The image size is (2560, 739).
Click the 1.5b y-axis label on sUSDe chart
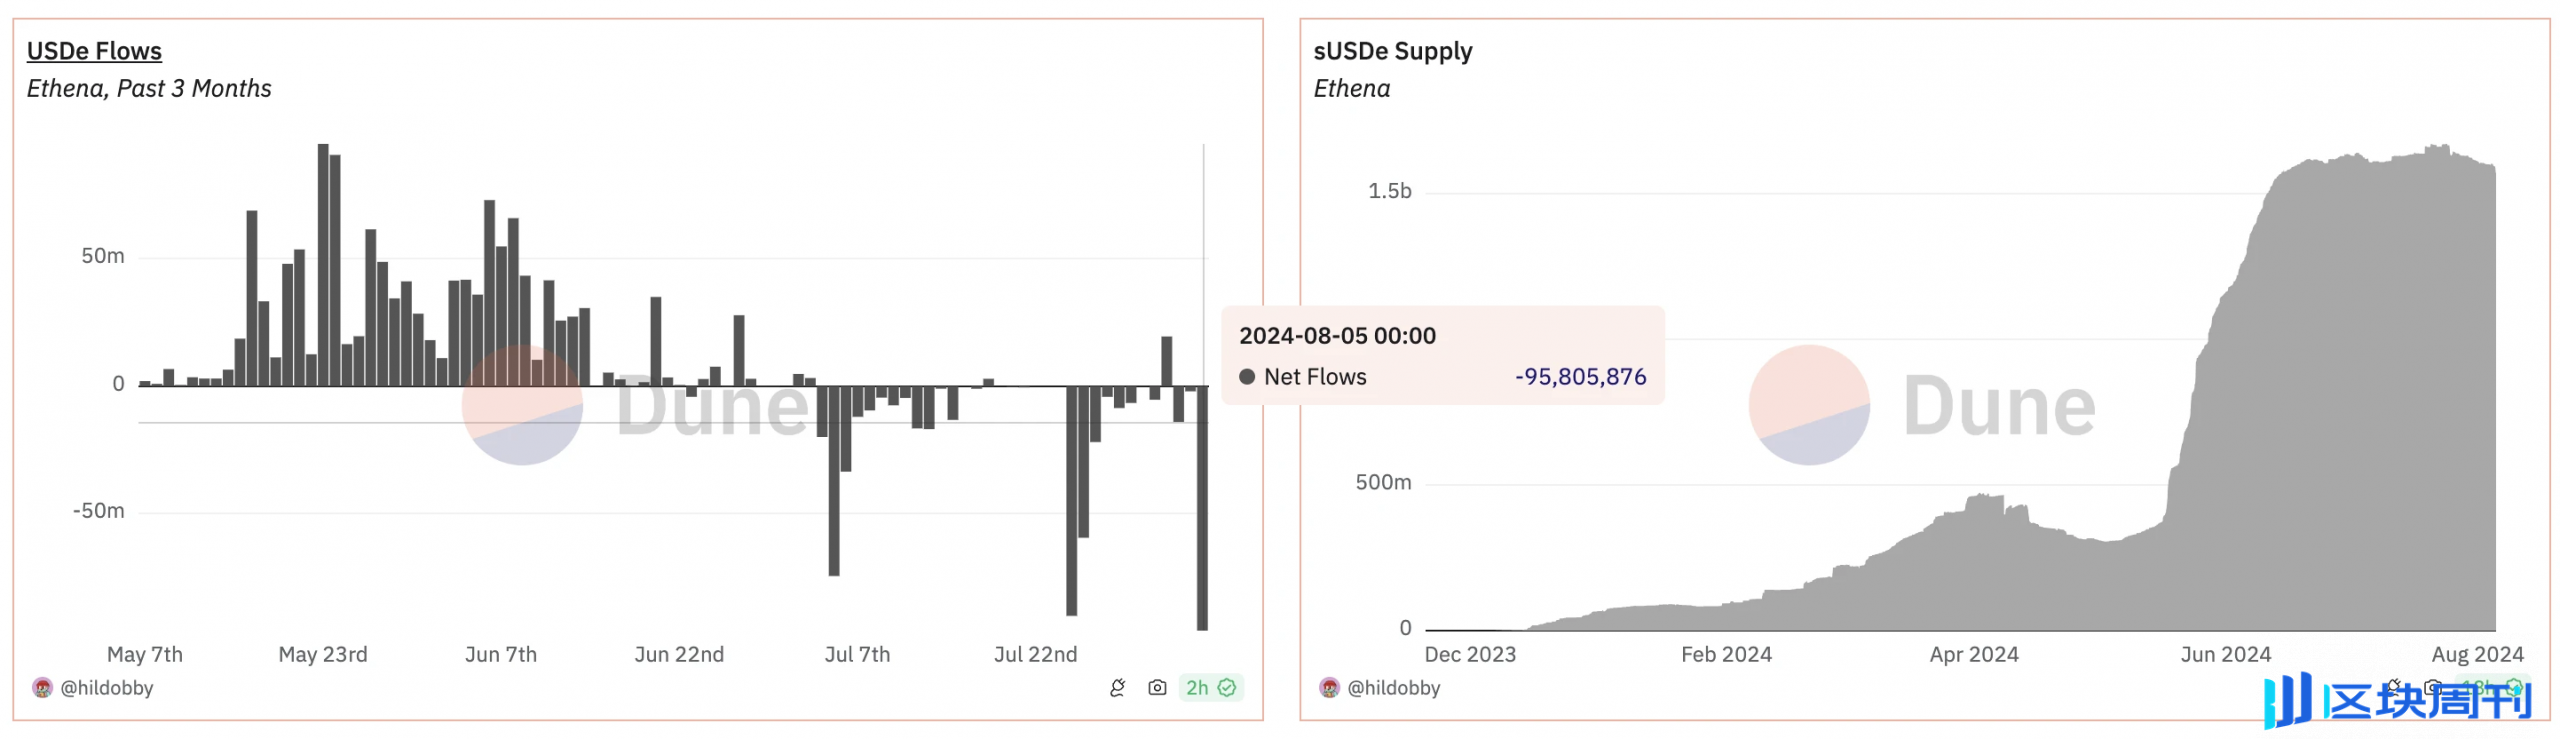[1389, 191]
